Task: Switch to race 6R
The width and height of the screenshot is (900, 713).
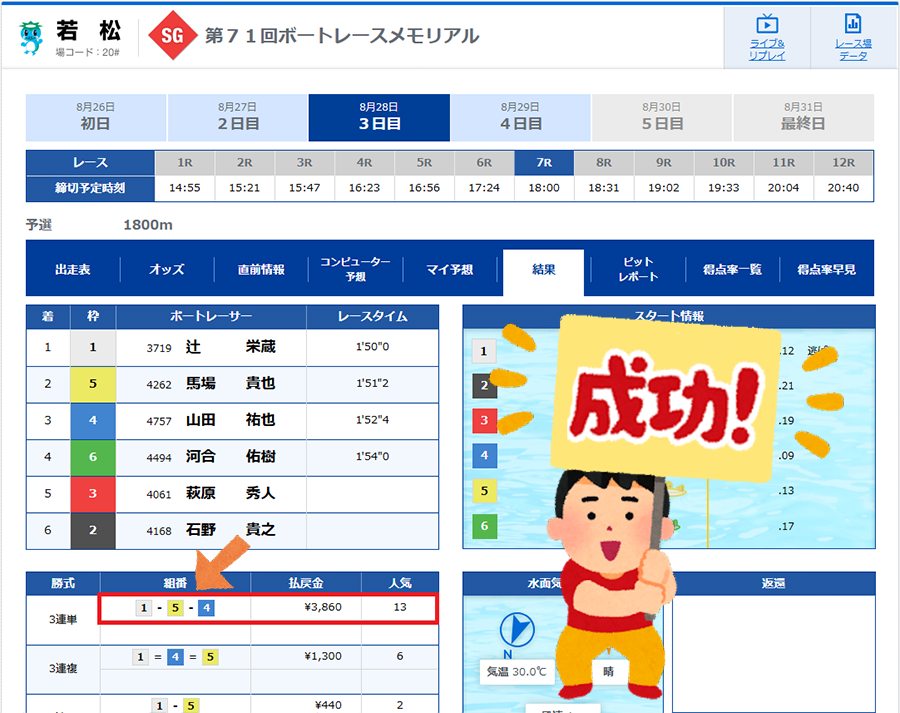Action: [x=484, y=163]
